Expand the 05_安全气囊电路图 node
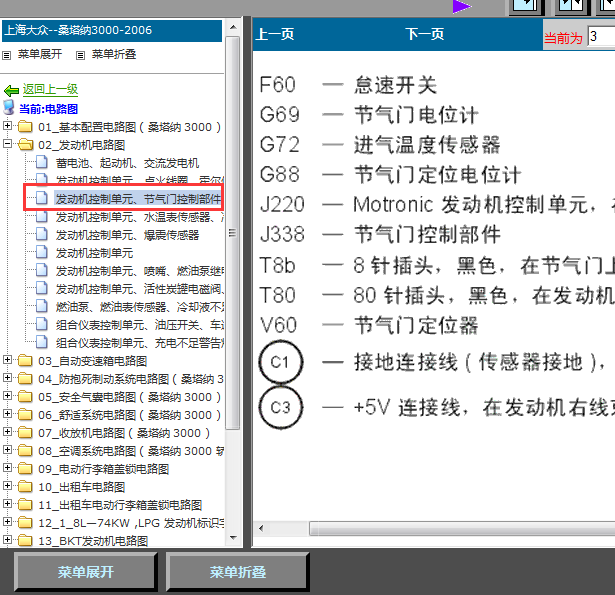 7,395
